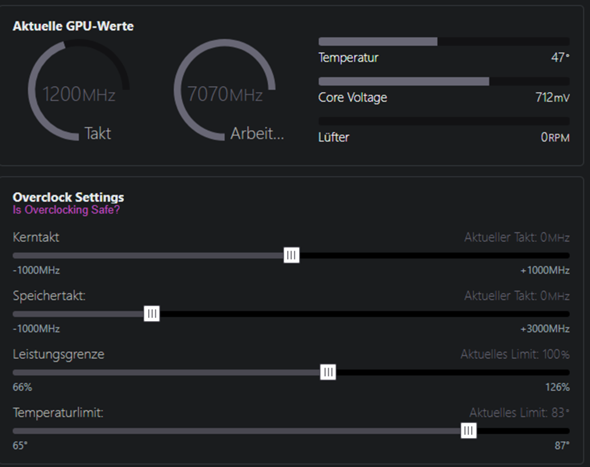Click the 'Aktuelles Limit: 83°' readout
590x467 pixels.
[x=519, y=412]
